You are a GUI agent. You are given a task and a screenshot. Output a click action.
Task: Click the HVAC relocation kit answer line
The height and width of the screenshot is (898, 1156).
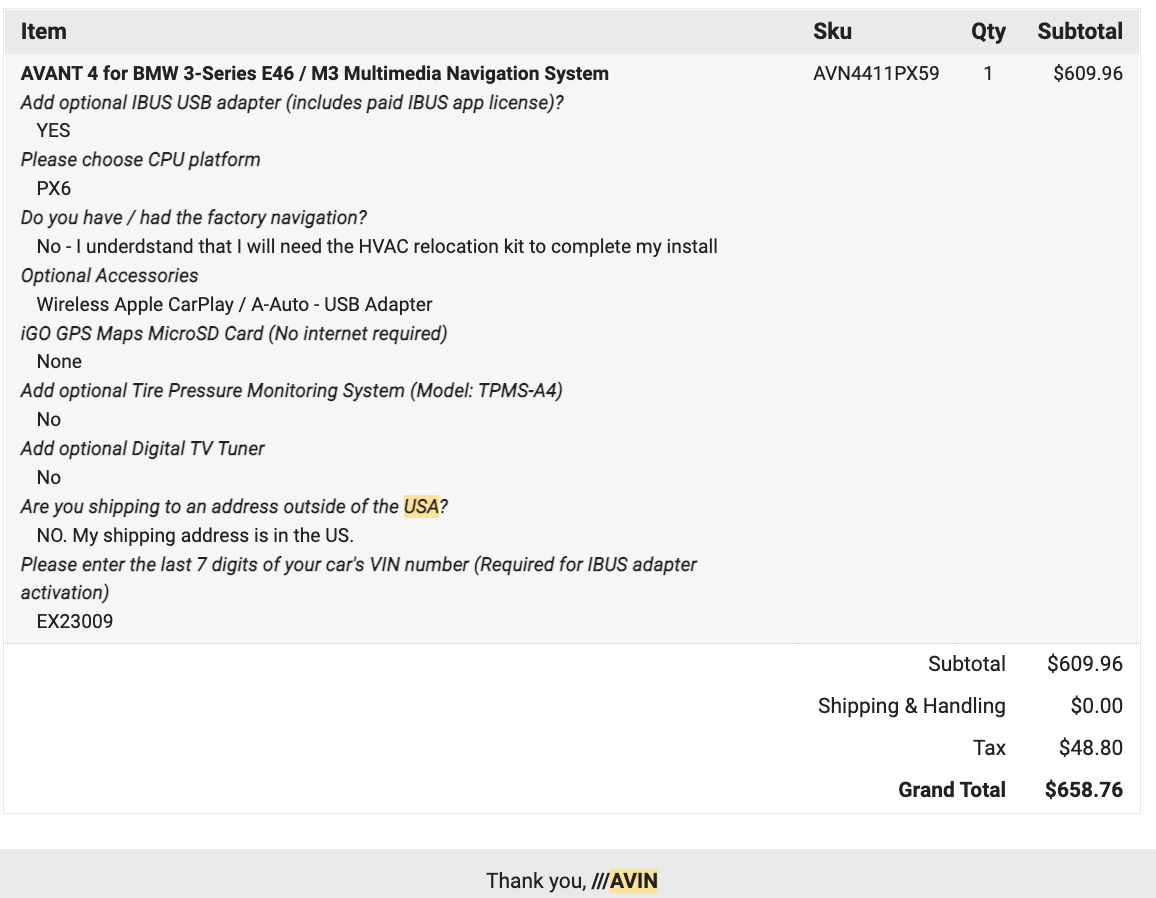(377, 246)
